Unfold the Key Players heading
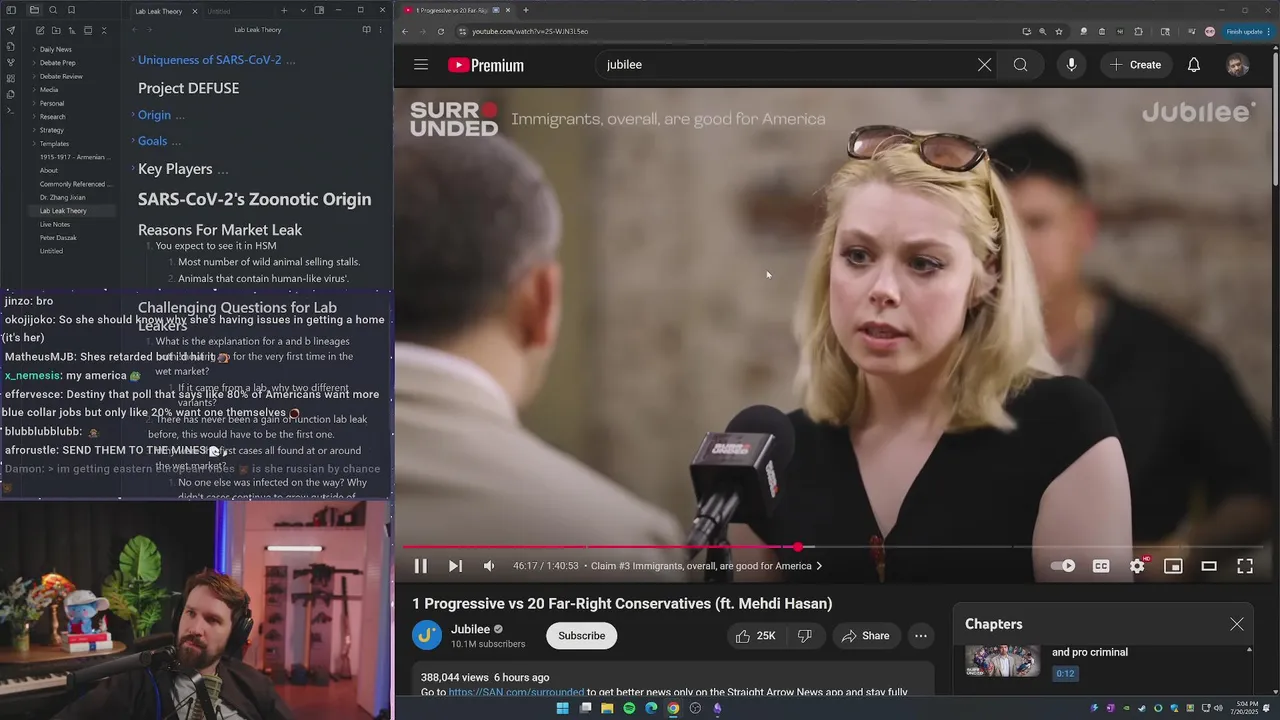The image size is (1280, 720). pyautogui.click(x=132, y=169)
